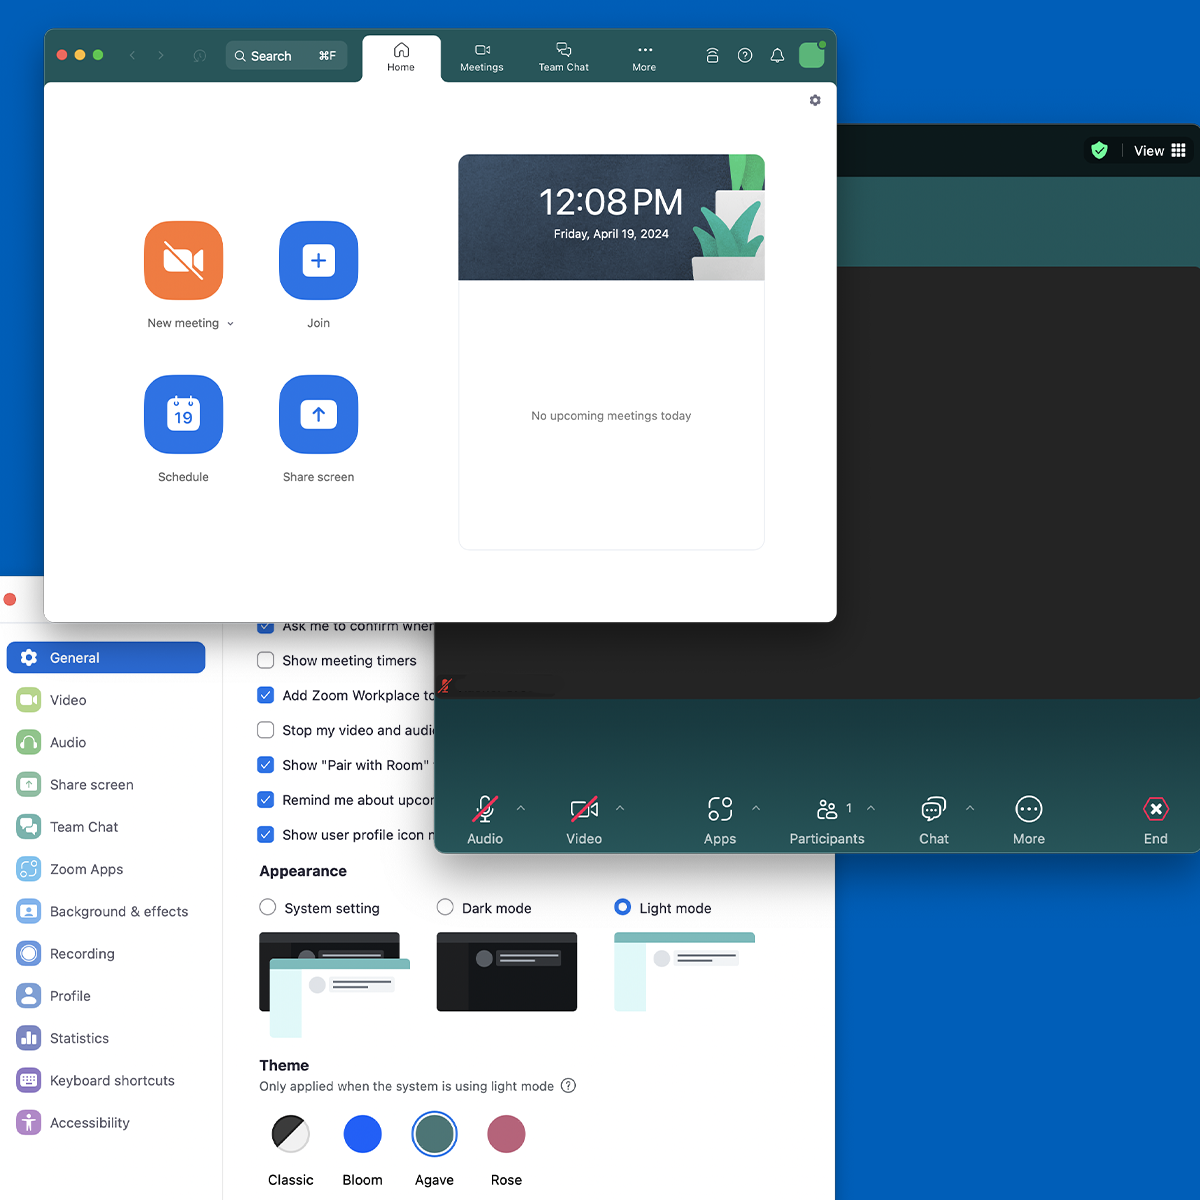Open the Apps panel in the meeting toolbar
This screenshot has width=1200, height=1200.
pos(719,818)
